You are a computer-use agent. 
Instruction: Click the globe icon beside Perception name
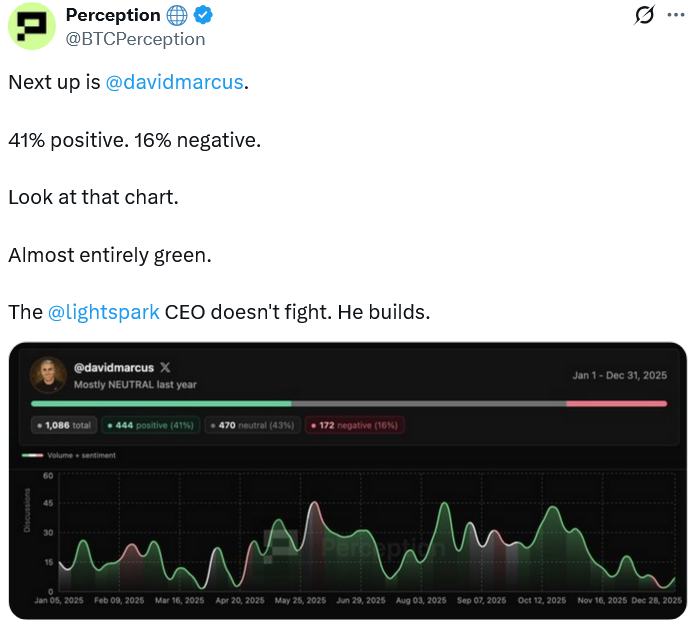coord(177,16)
